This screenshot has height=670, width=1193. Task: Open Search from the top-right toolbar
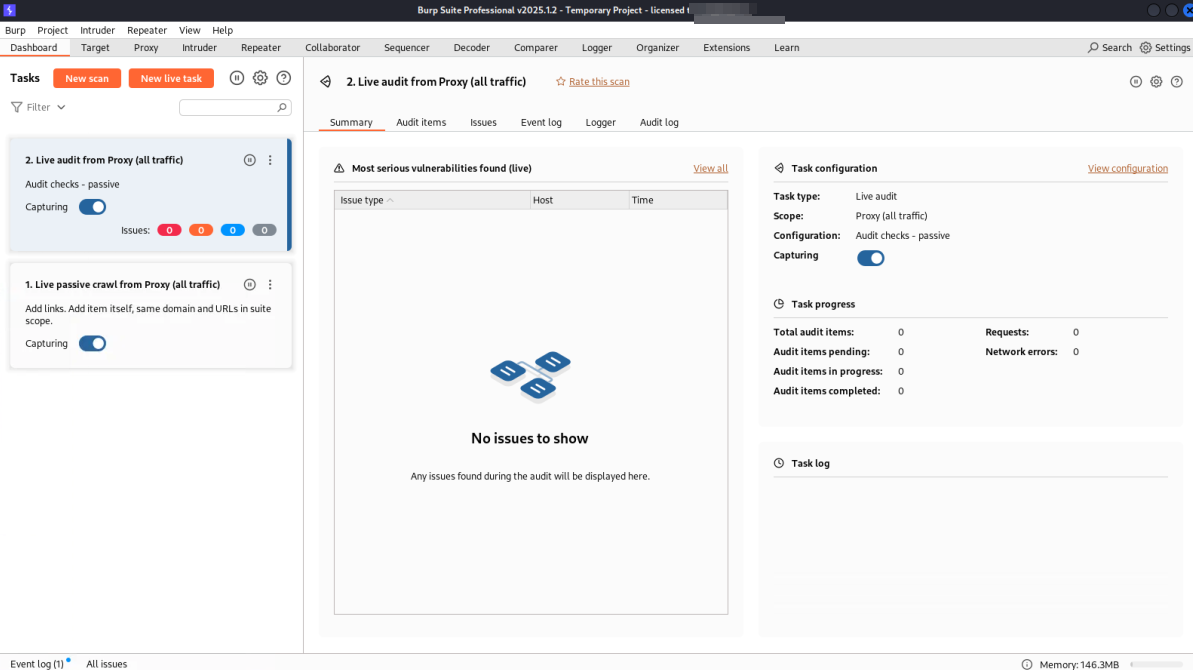pyautogui.click(x=1110, y=47)
